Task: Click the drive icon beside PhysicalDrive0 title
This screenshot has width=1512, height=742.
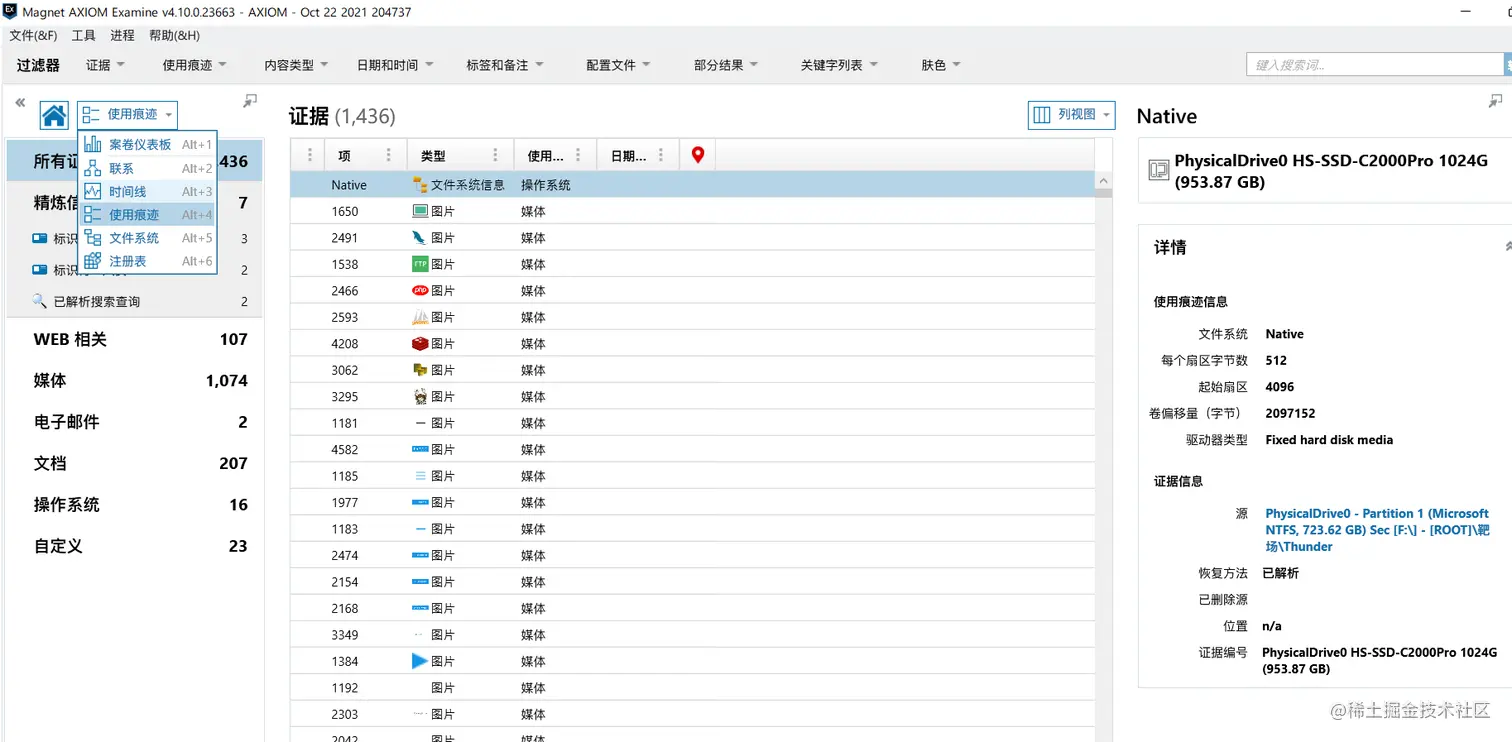Action: click(x=1158, y=170)
